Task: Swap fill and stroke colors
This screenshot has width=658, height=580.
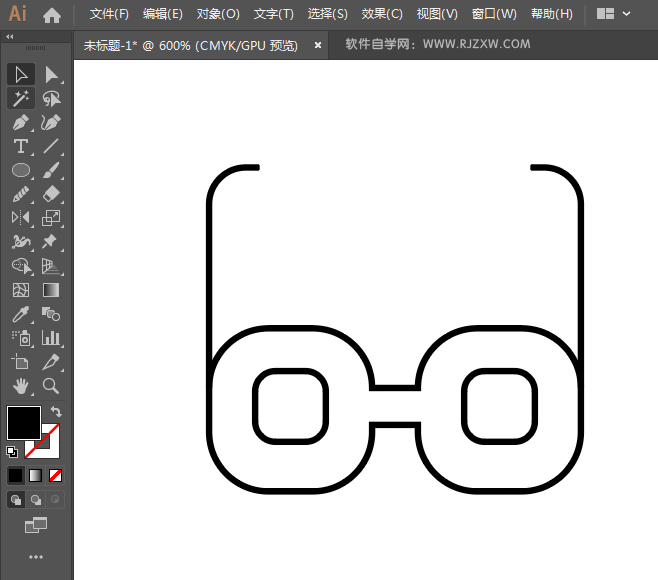Action: tap(57, 411)
